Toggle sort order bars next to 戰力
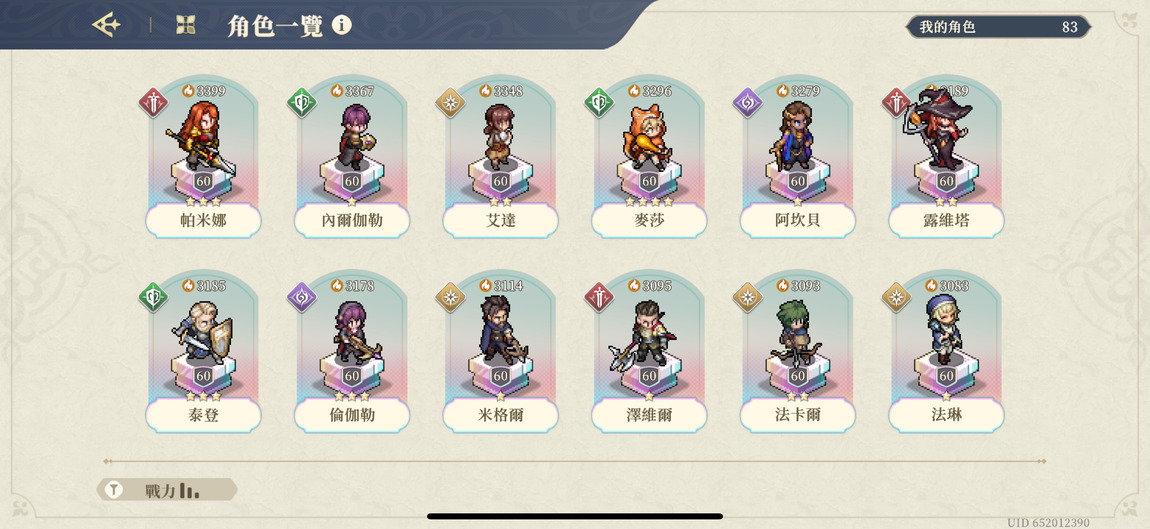This screenshot has height=529, width=1150. click(x=189, y=490)
